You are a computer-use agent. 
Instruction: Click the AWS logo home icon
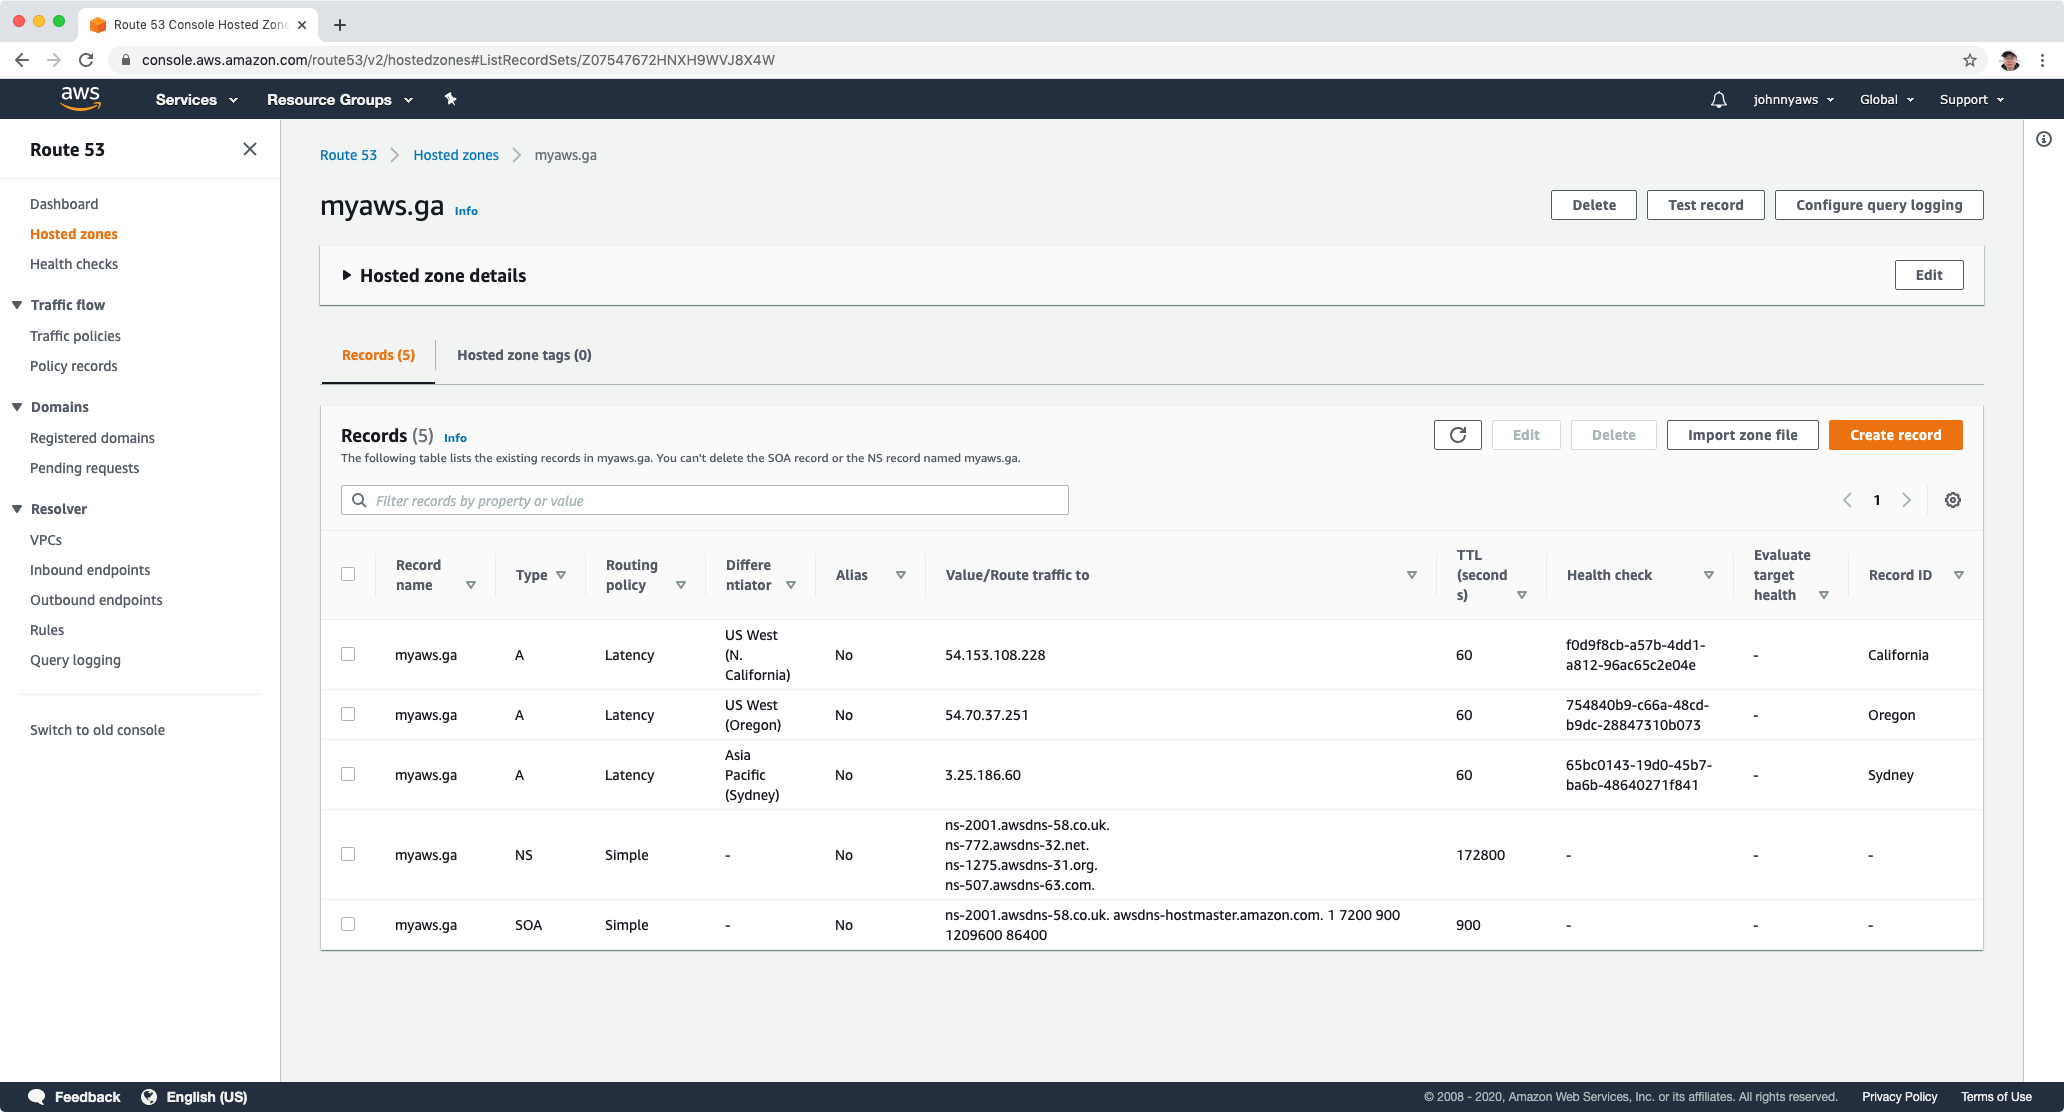coord(80,98)
